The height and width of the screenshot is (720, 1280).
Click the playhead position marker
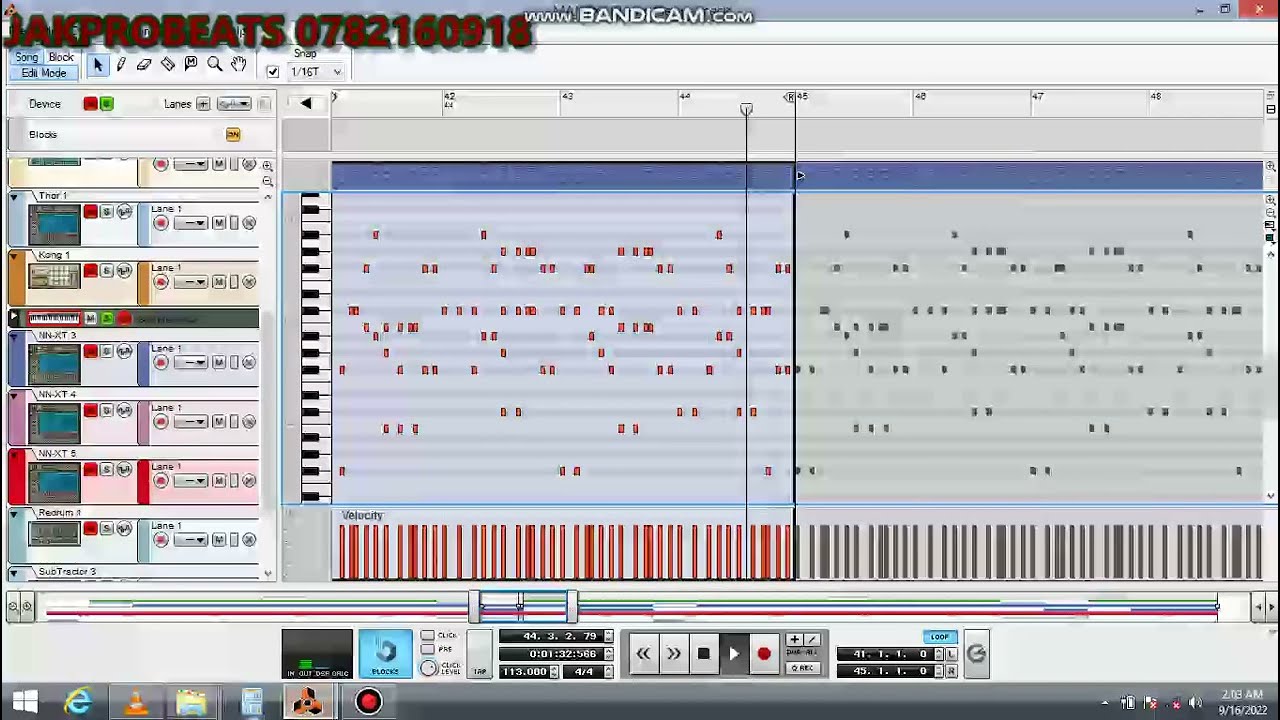pyautogui.click(x=746, y=110)
